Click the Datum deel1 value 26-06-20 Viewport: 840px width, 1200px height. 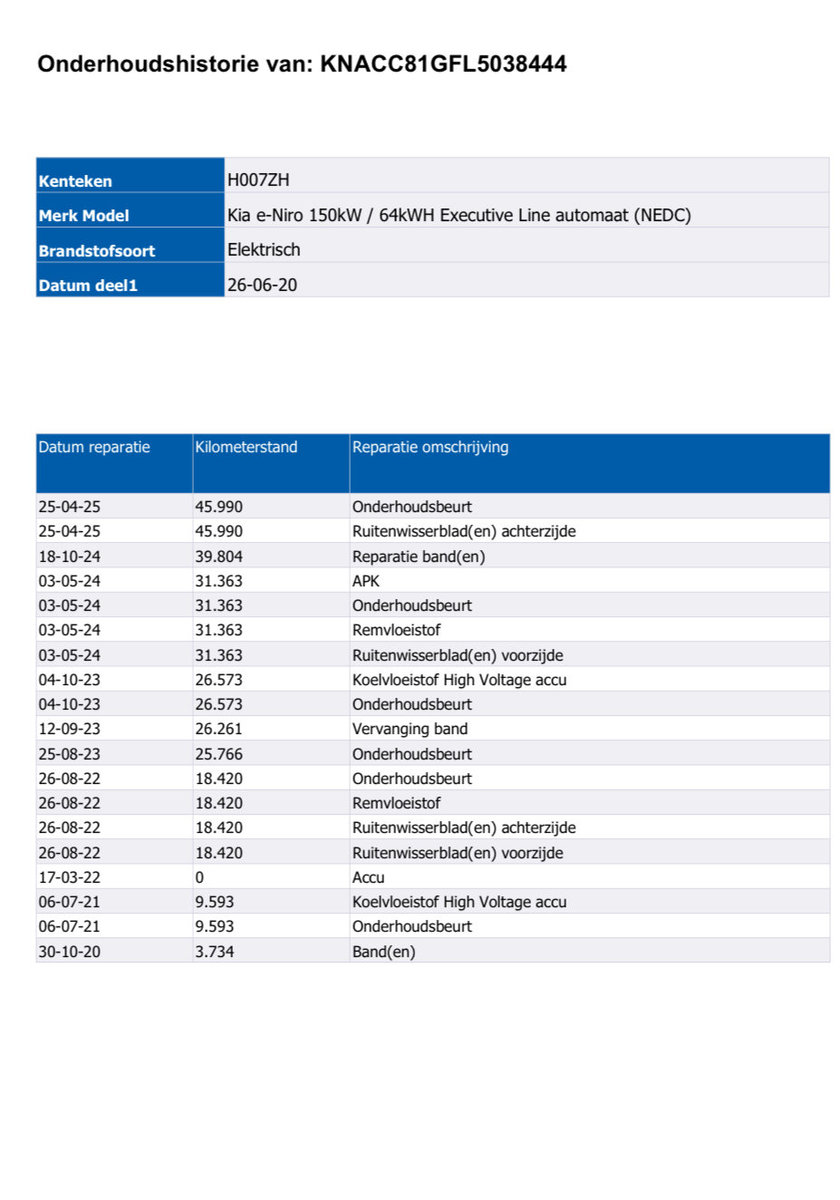coord(262,285)
